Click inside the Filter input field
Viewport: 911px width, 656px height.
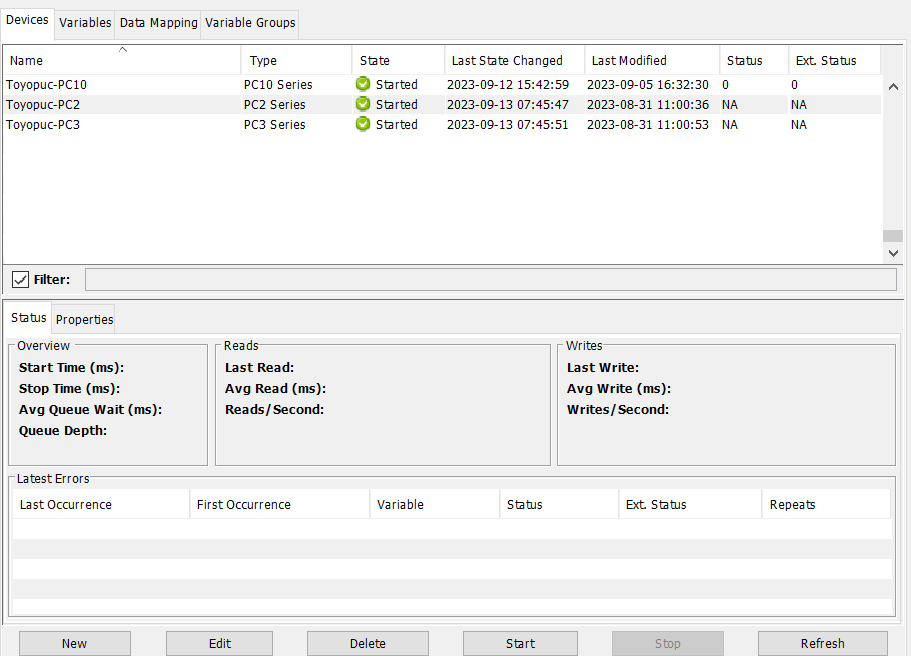tap(490, 279)
